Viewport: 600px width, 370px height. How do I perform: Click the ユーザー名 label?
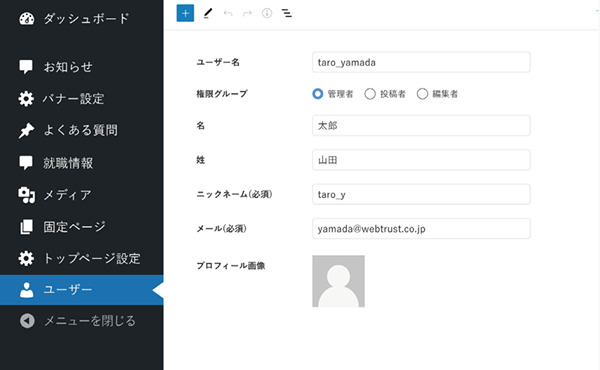(218, 62)
